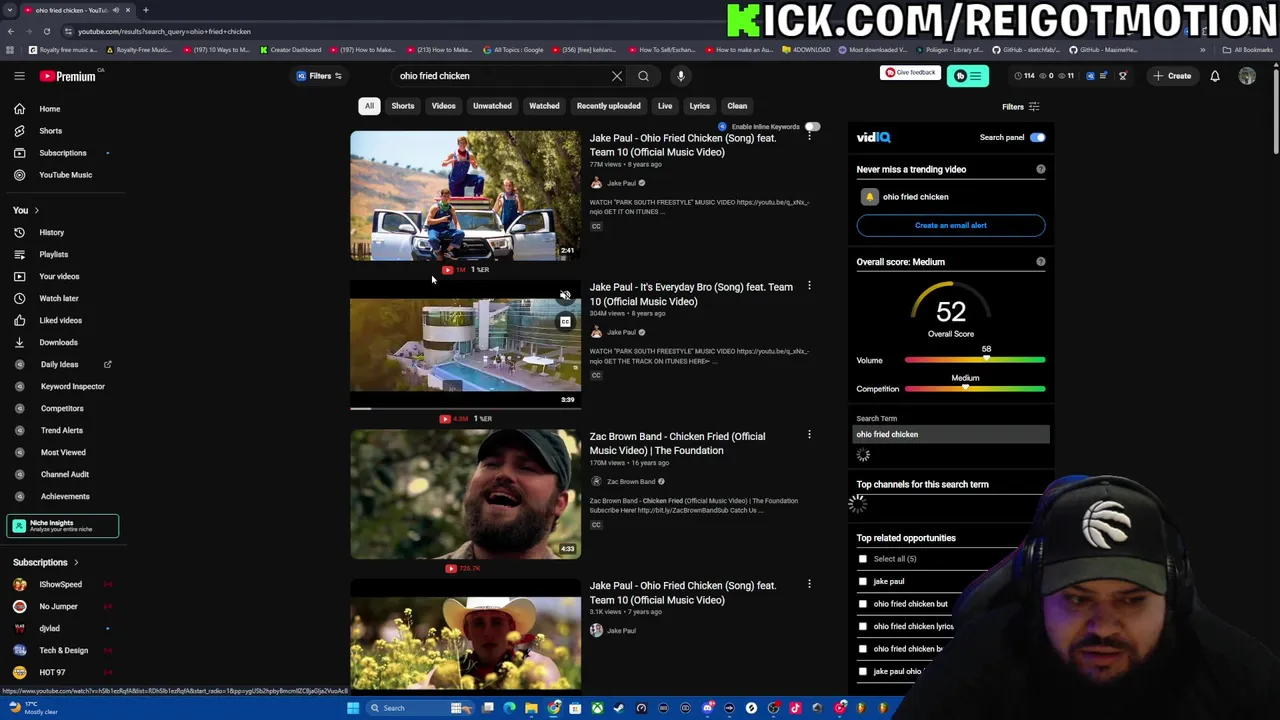This screenshot has width=1280, height=720.
Task: Clear the search box with X
Action: pos(617,76)
